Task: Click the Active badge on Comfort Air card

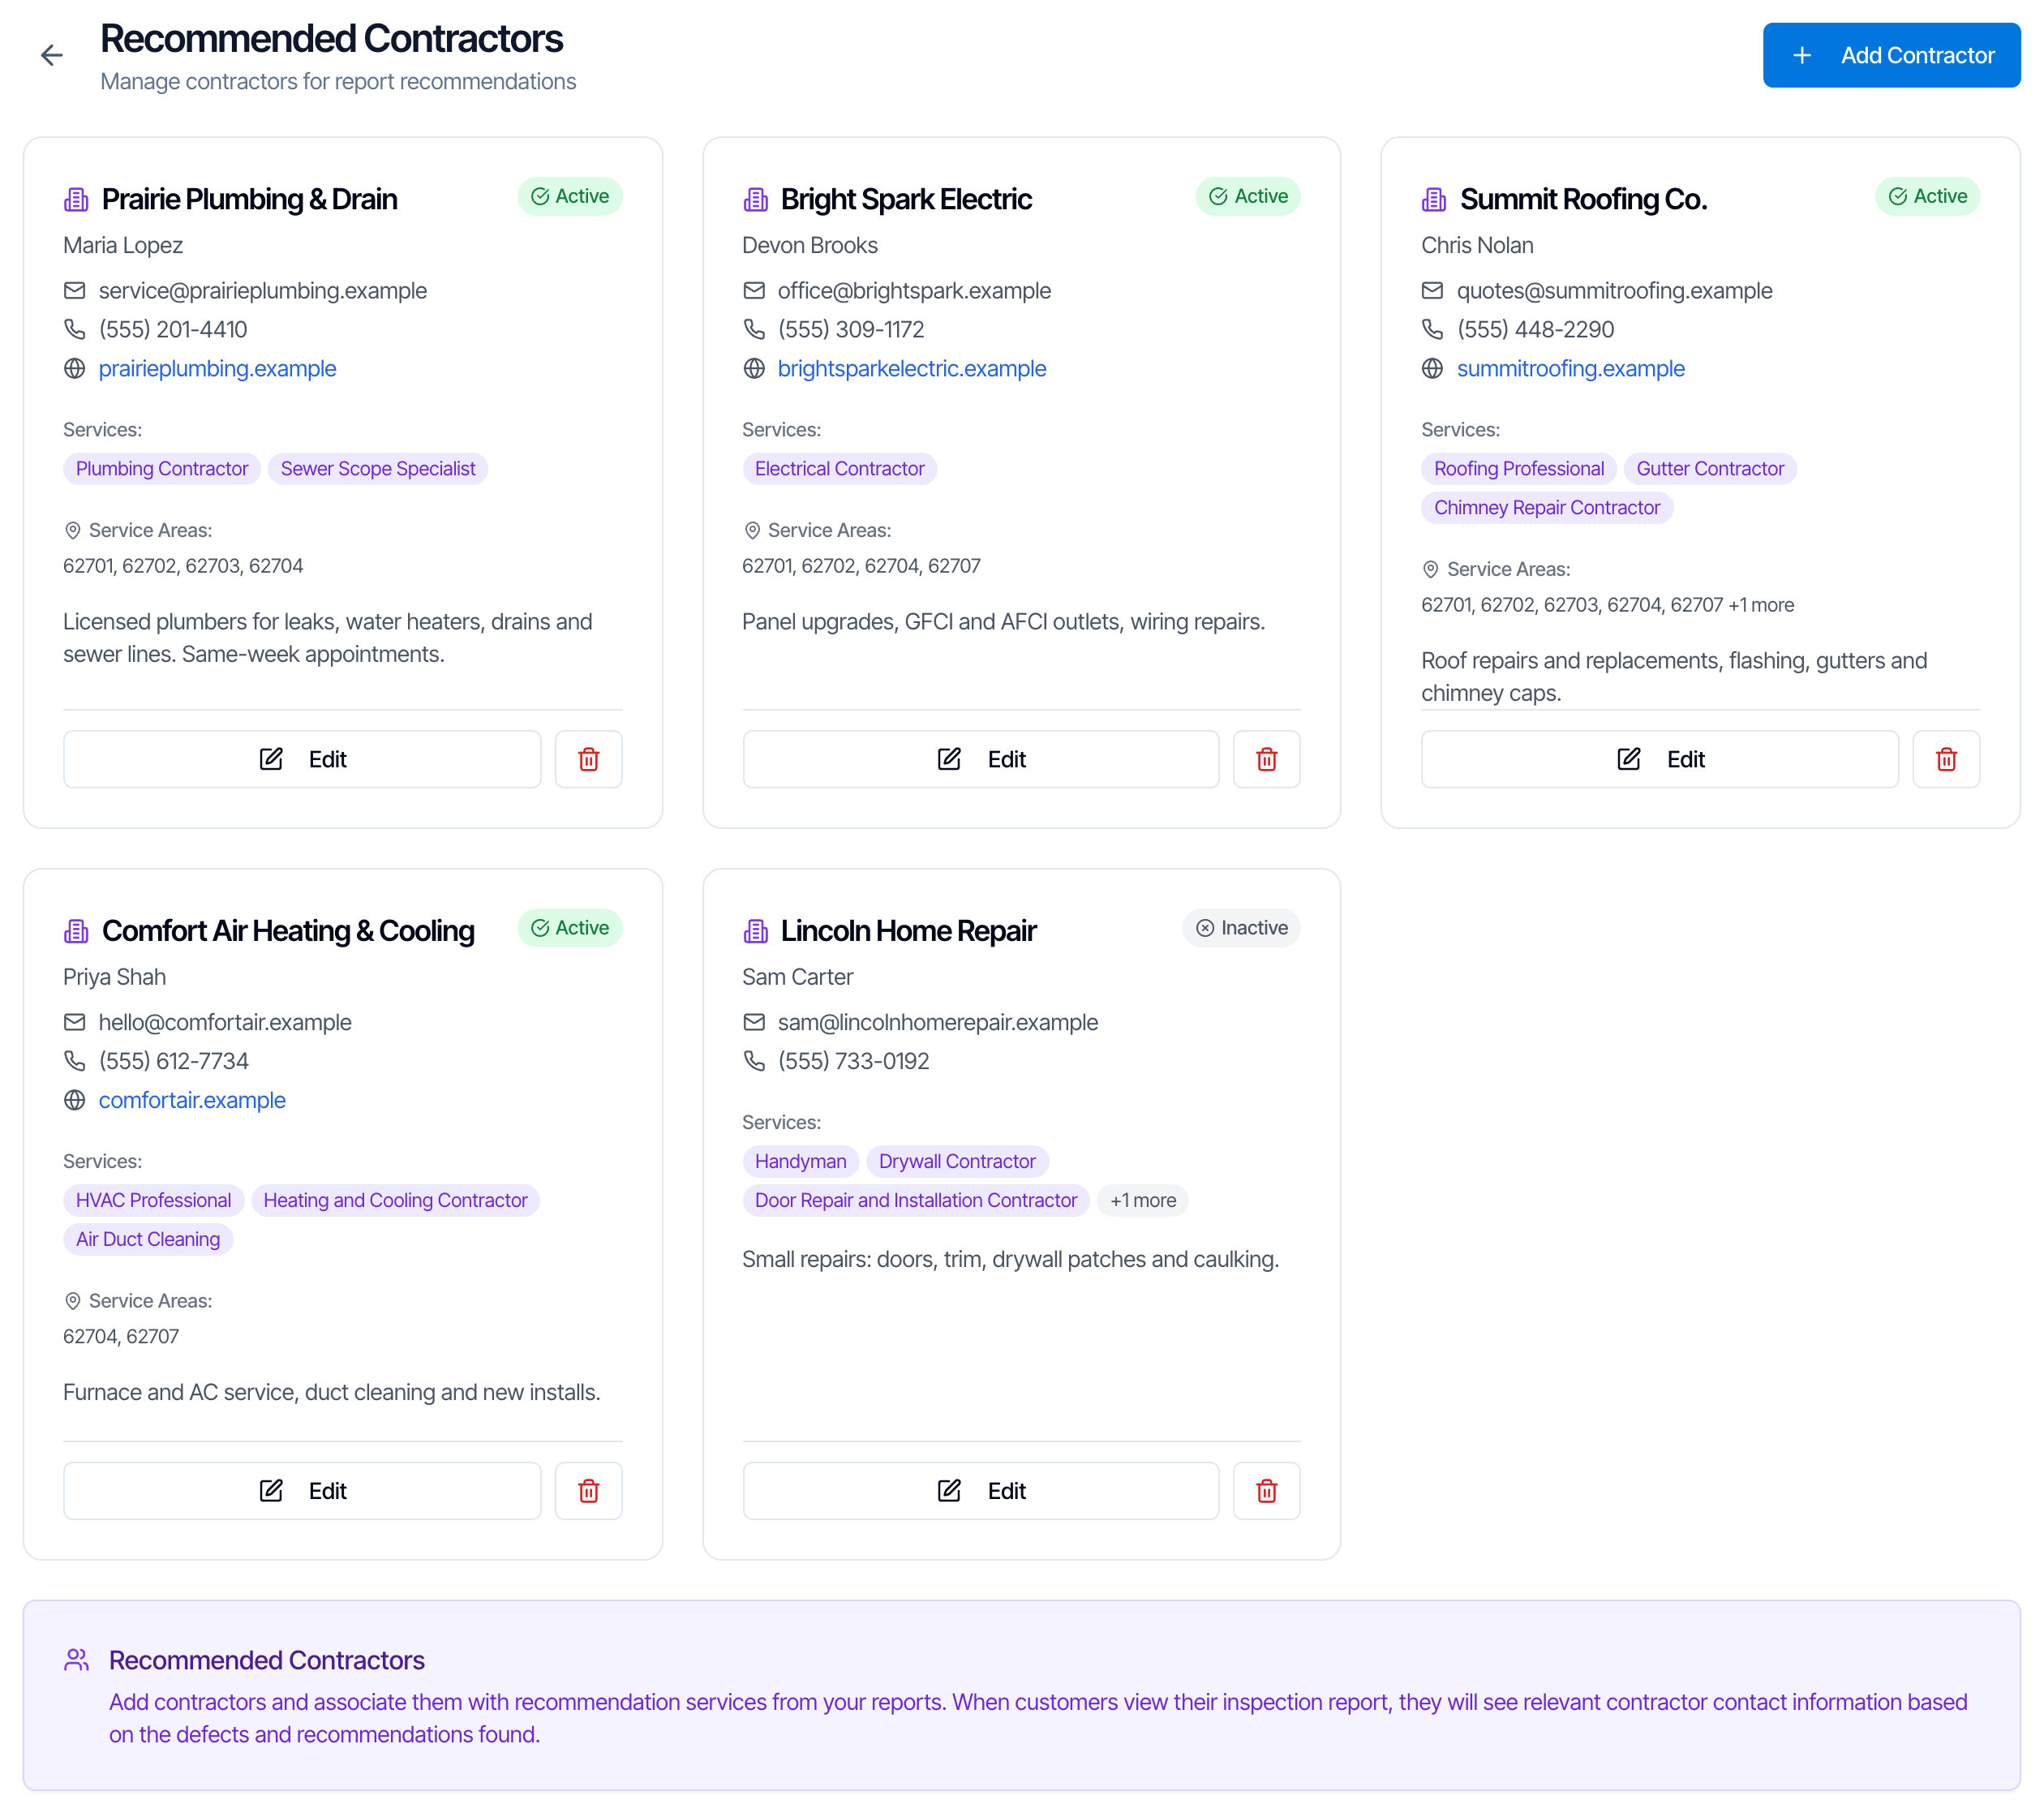Action: (x=570, y=928)
